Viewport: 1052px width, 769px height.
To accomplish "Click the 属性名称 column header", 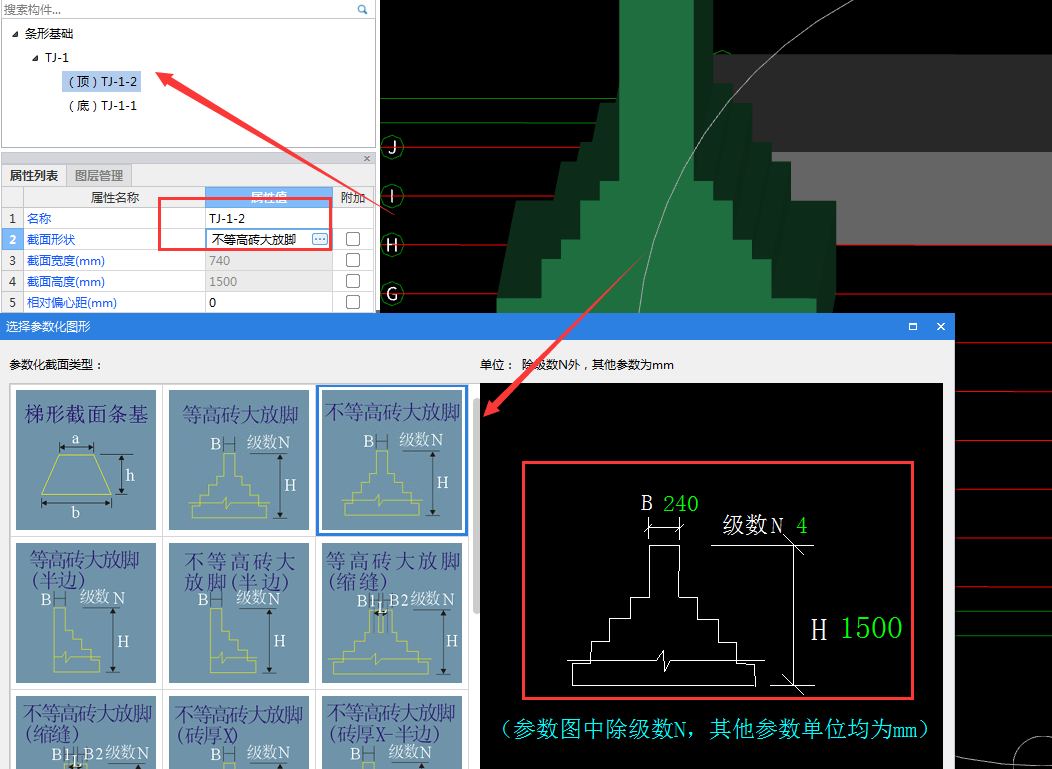I will click(x=115, y=197).
